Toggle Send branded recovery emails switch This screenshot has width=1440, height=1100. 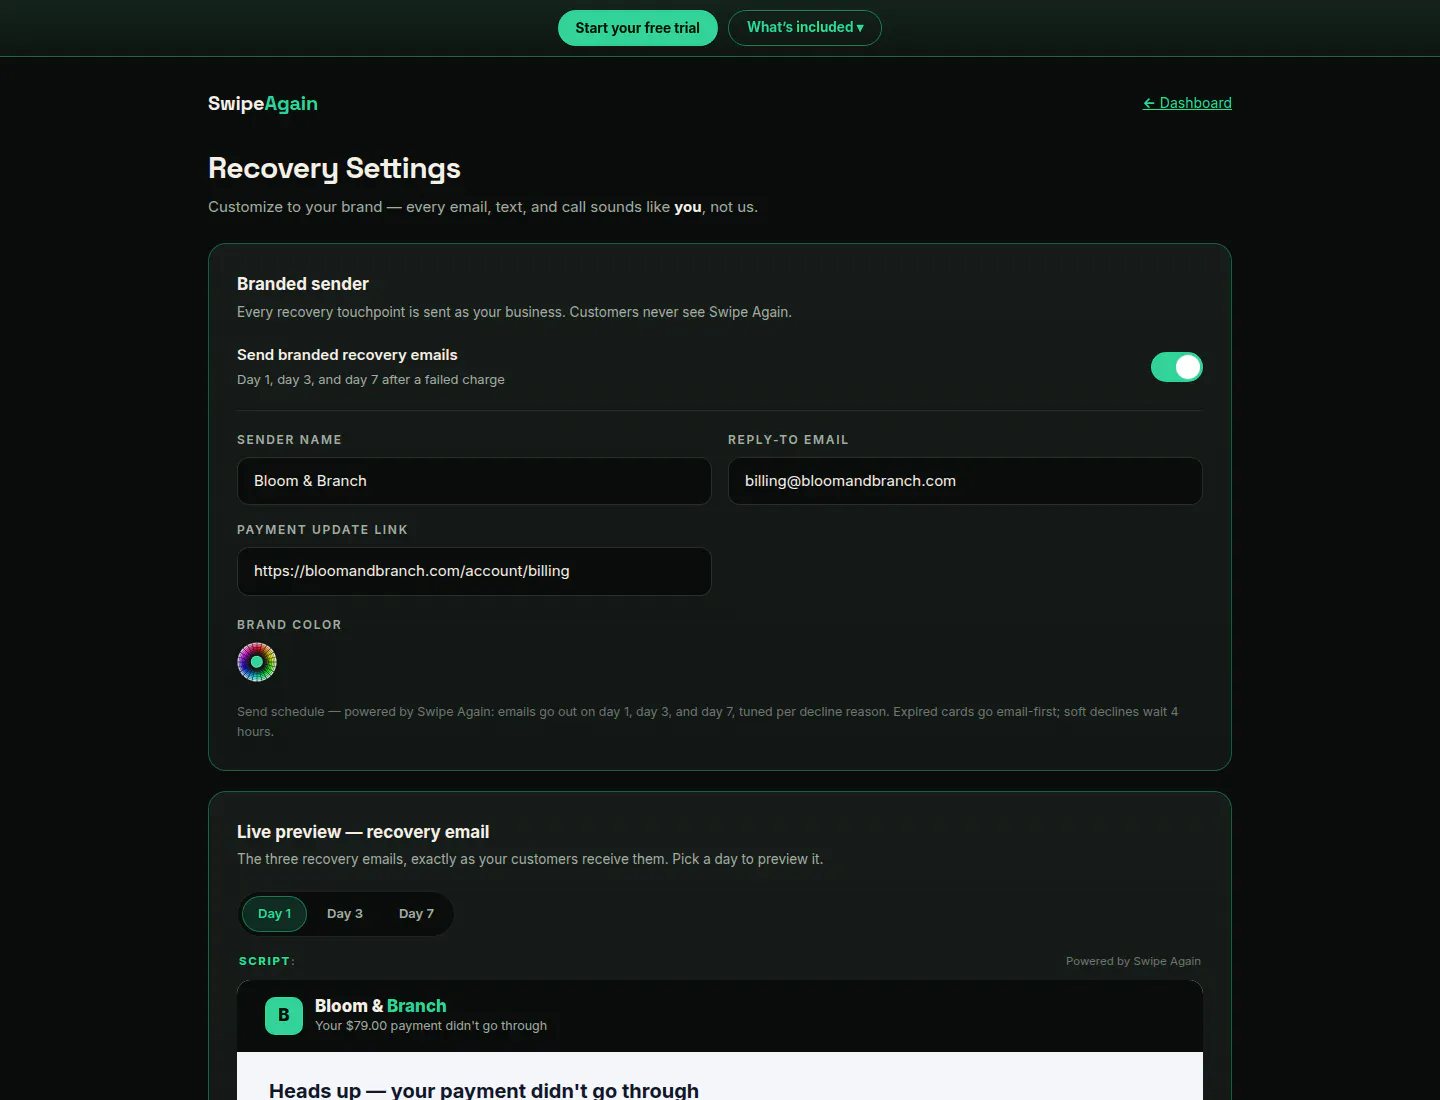click(x=1177, y=367)
